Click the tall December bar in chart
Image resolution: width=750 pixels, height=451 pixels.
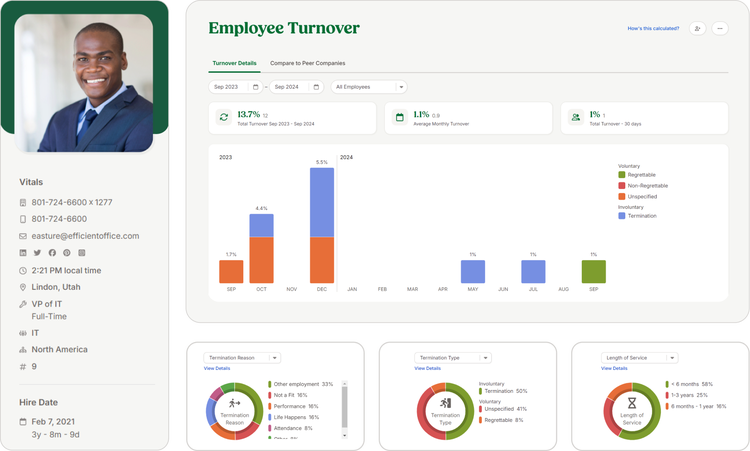click(x=321, y=225)
